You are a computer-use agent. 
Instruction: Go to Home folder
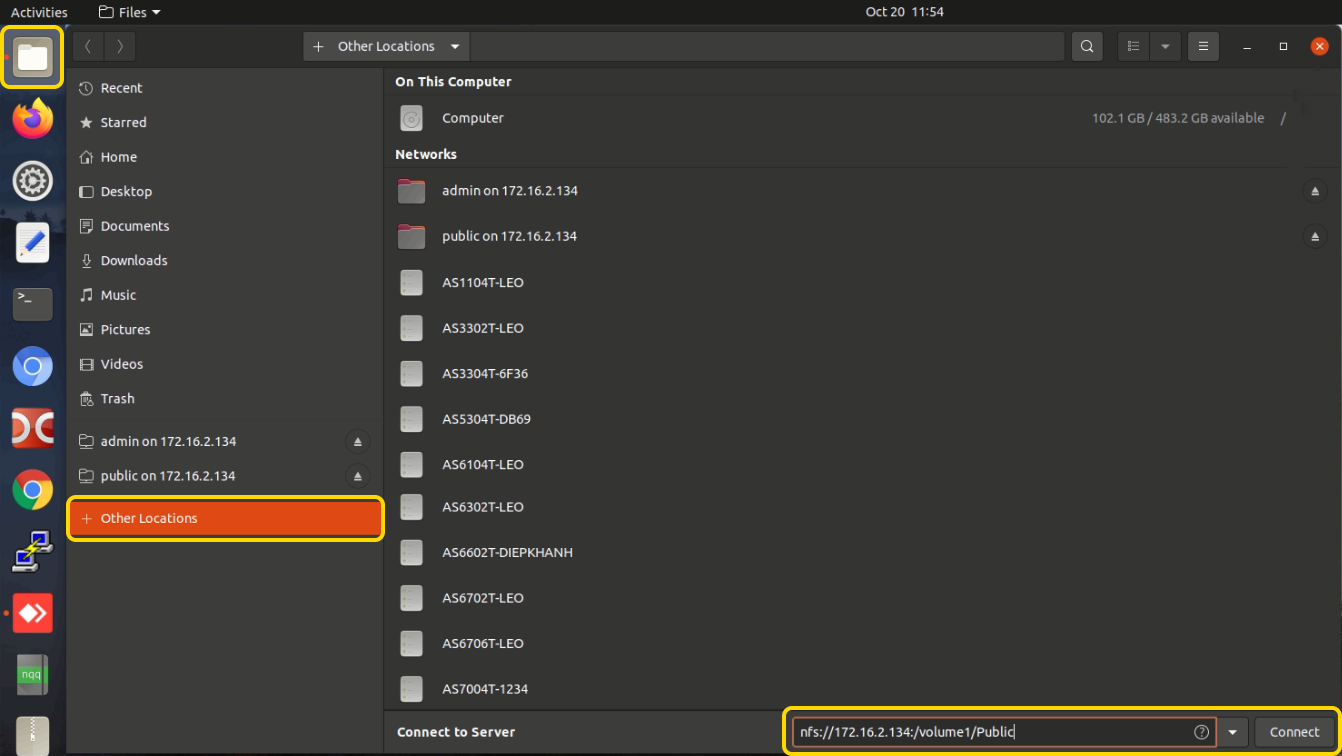pyautogui.click(x=225, y=157)
